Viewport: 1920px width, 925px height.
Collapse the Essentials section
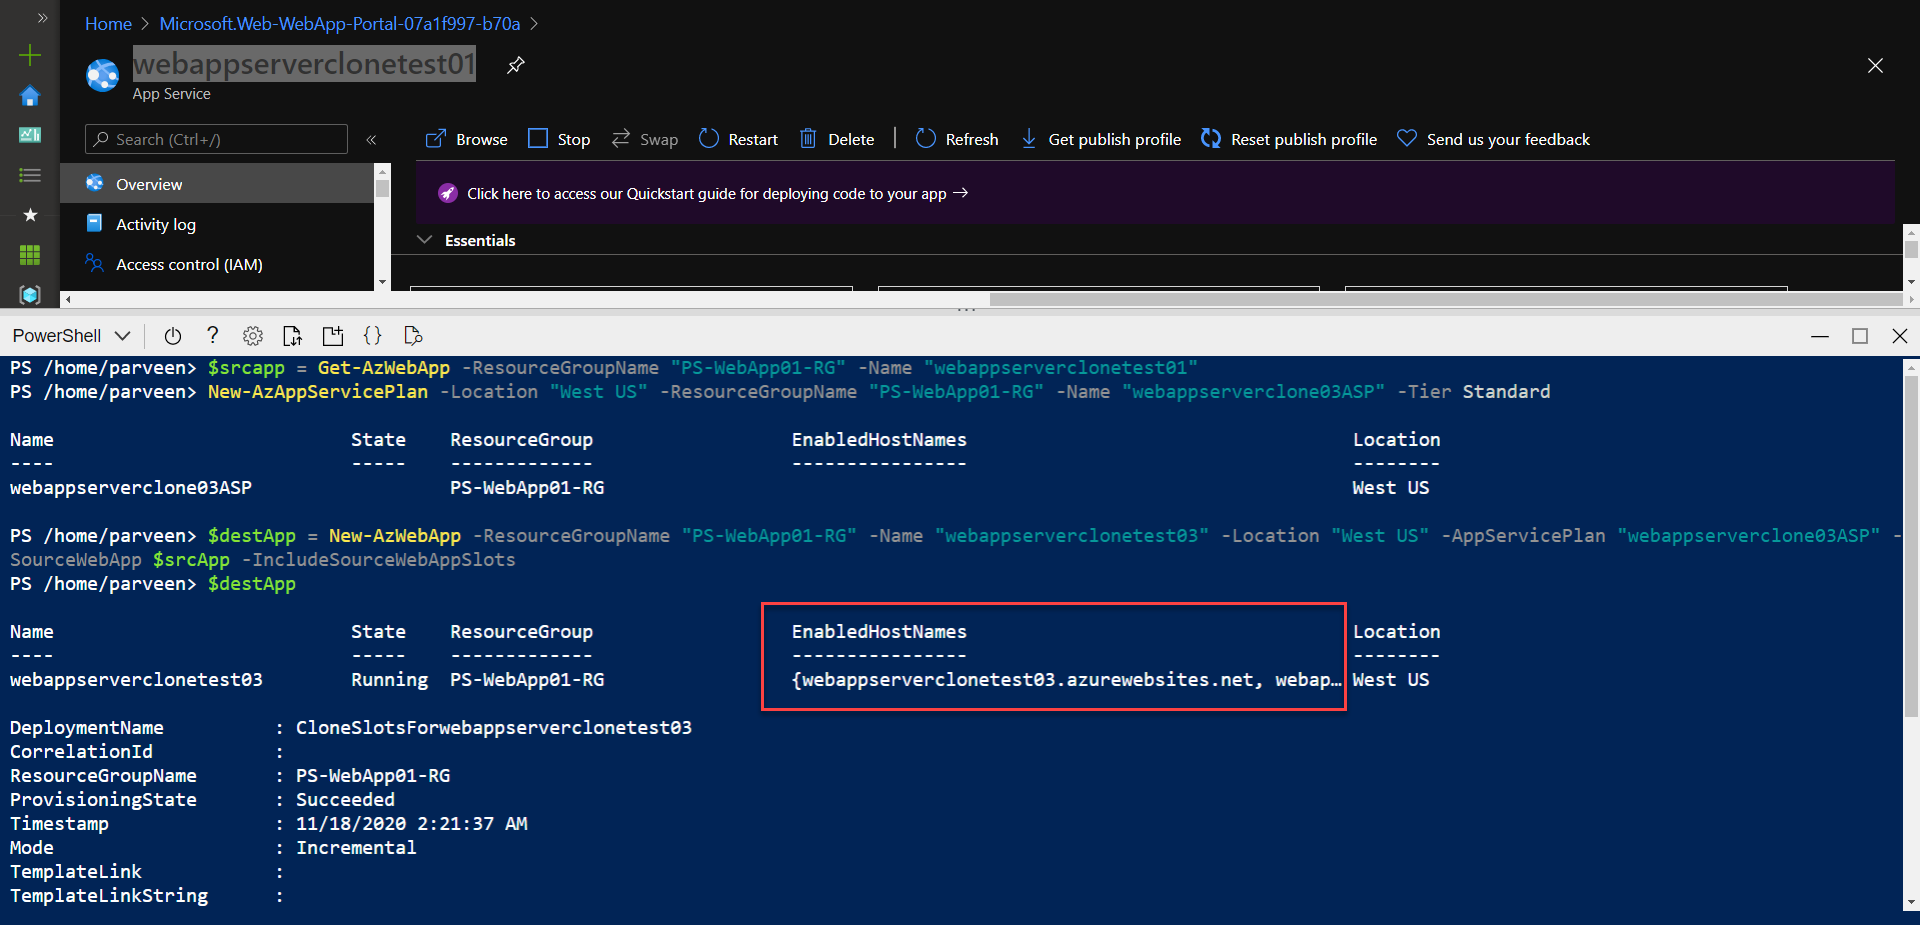tap(425, 240)
